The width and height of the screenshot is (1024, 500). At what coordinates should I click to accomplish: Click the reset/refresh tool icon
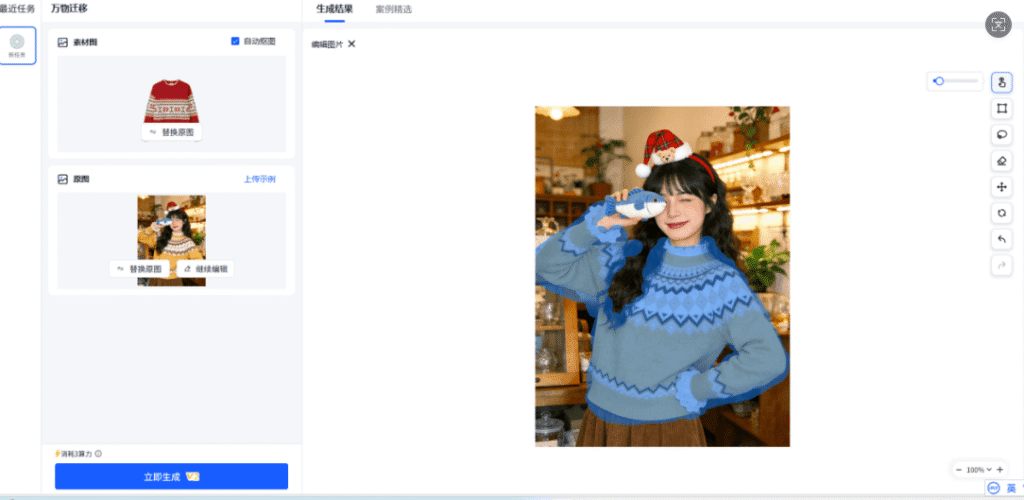[x=1001, y=213]
